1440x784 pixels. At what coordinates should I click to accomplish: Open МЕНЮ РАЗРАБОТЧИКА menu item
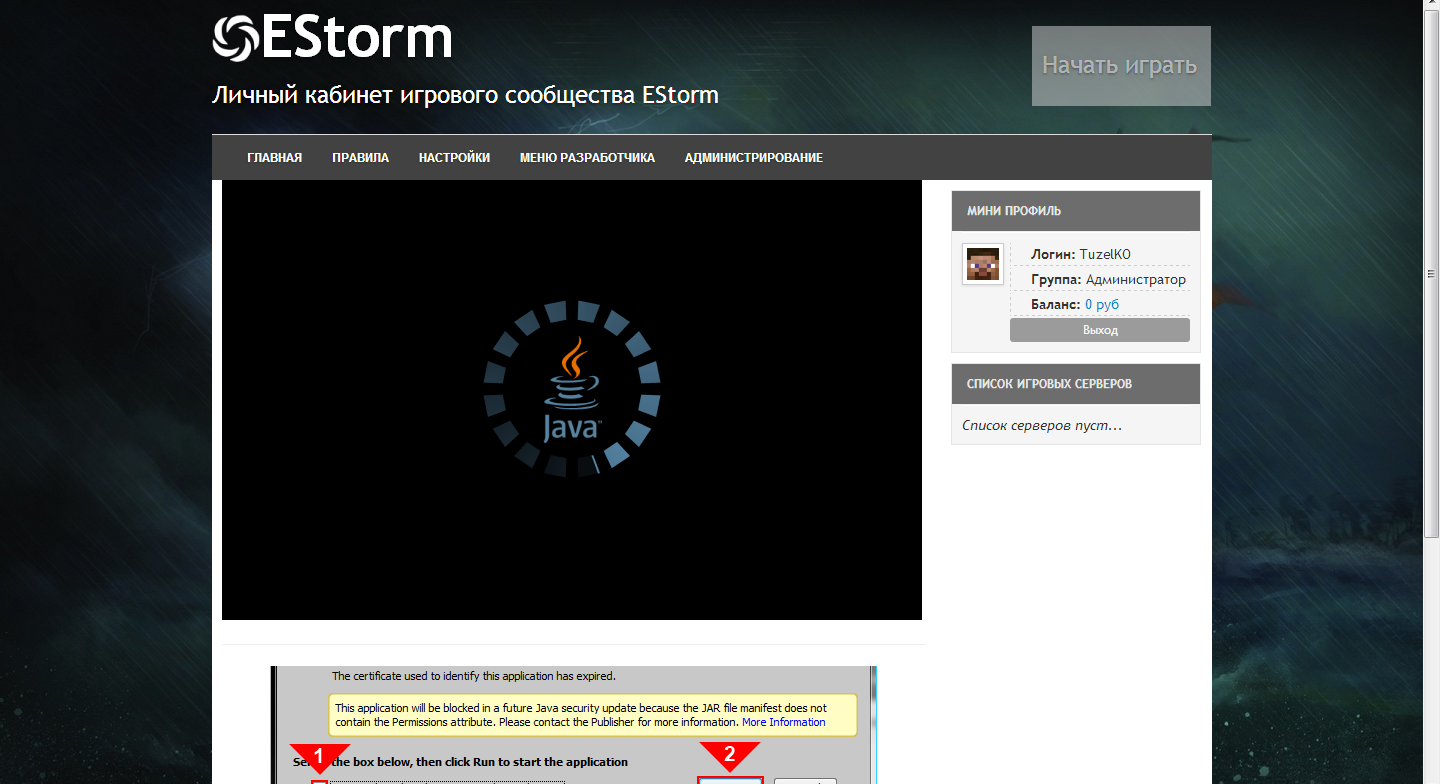click(587, 158)
